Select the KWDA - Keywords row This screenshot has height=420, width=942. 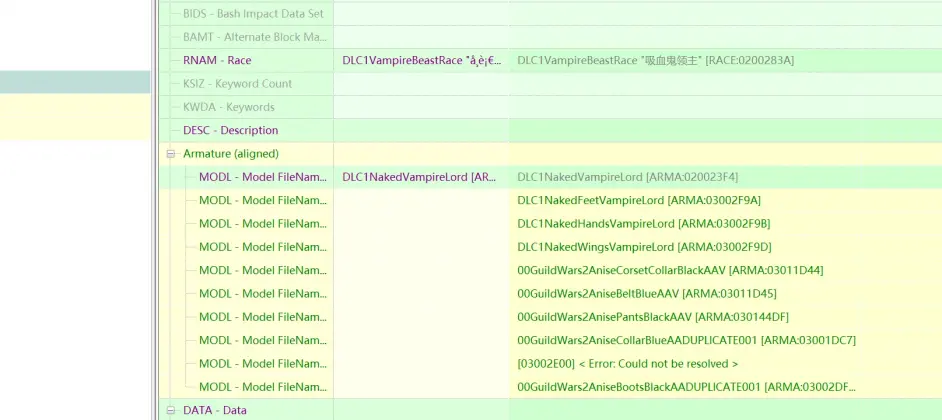click(x=228, y=107)
